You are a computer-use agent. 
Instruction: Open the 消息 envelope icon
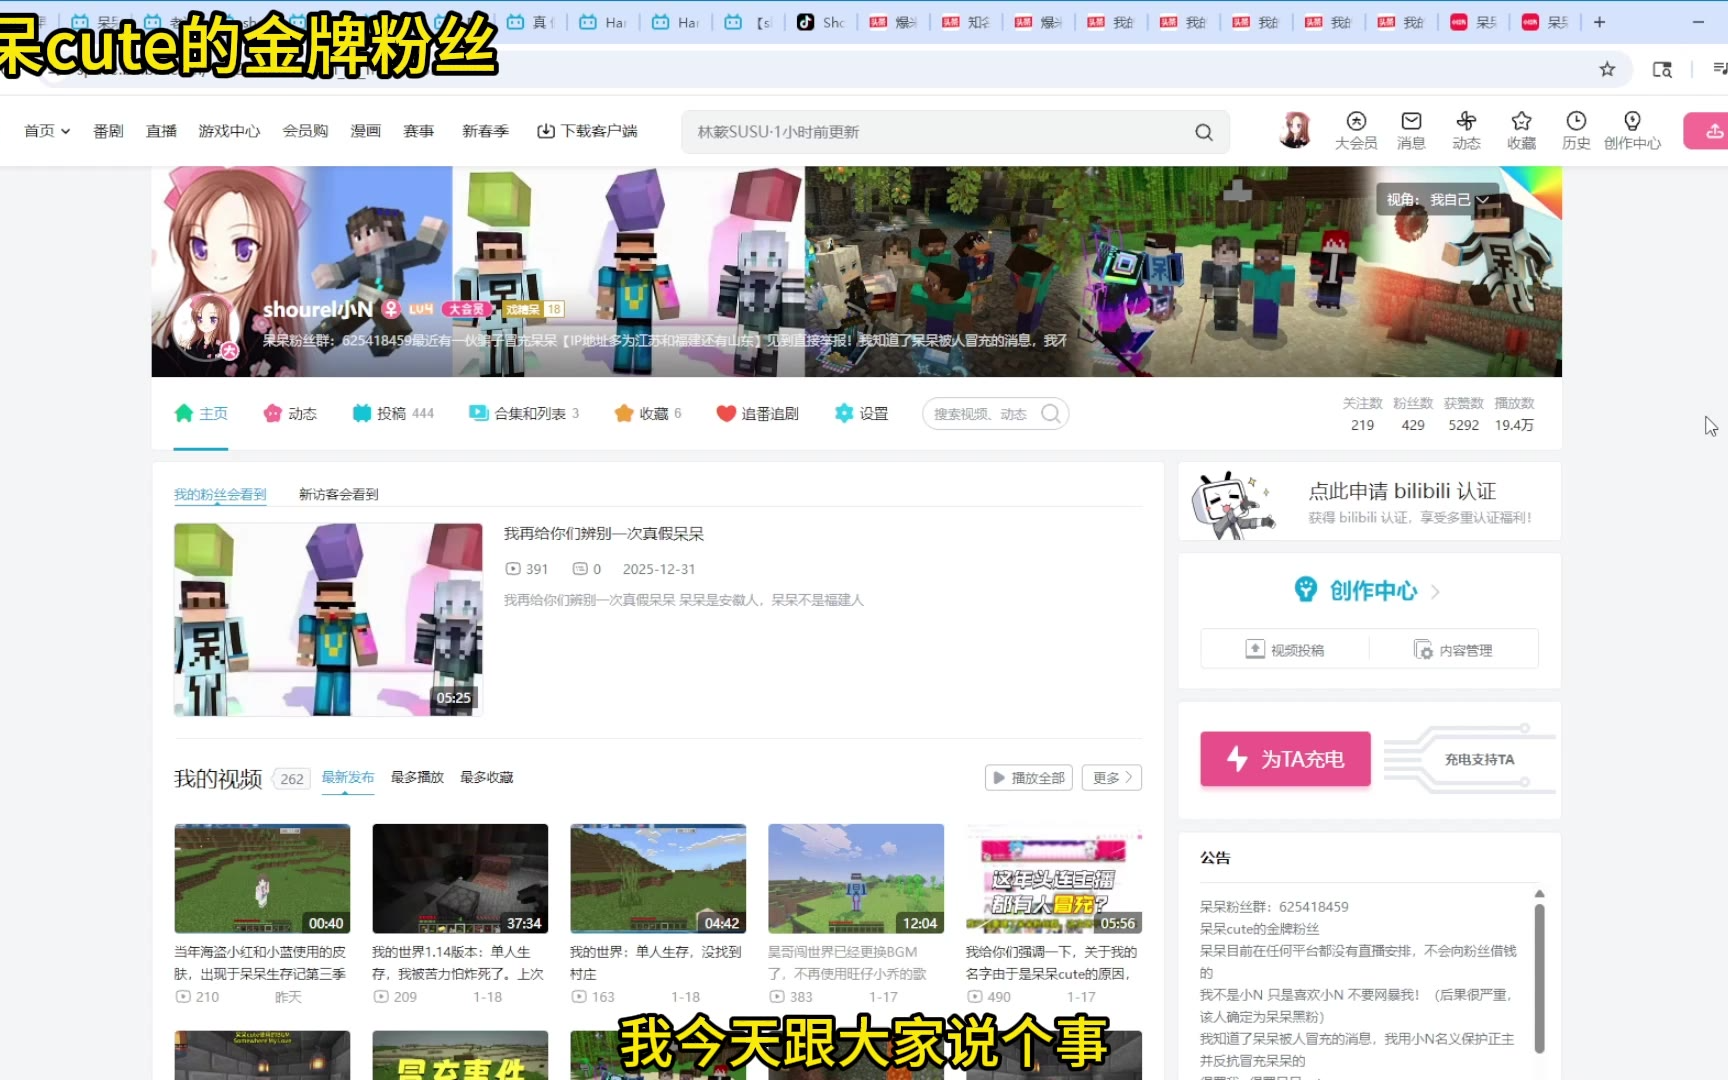click(x=1411, y=131)
